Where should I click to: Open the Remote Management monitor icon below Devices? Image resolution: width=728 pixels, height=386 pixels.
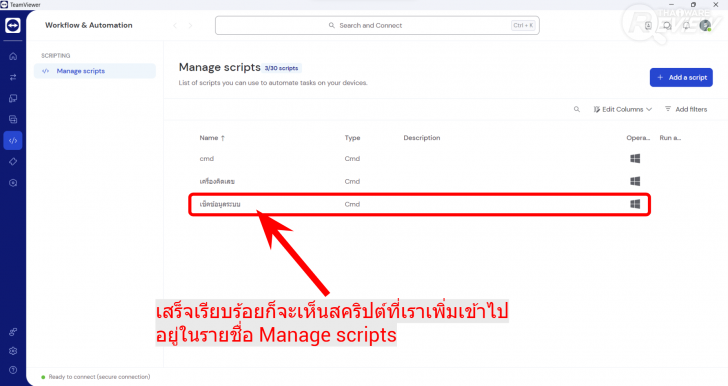tap(13, 119)
